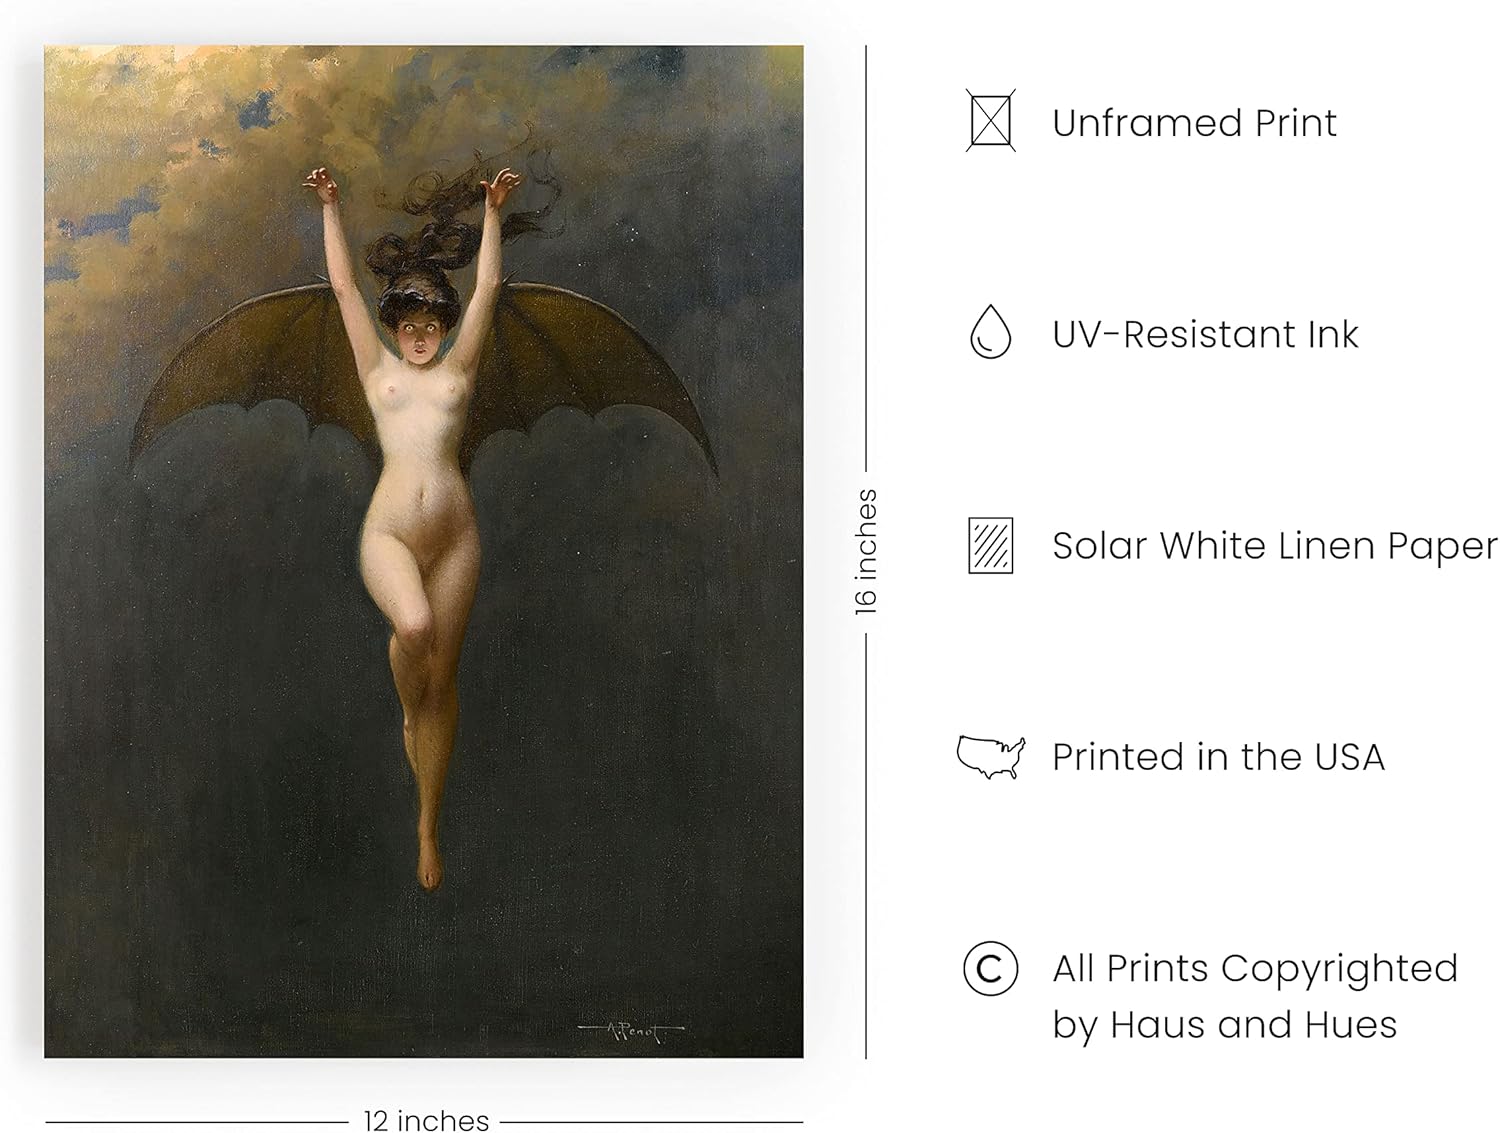The height and width of the screenshot is (1133, 1500).
Task: Click the copyright circle-C icon
Action: 990,969
